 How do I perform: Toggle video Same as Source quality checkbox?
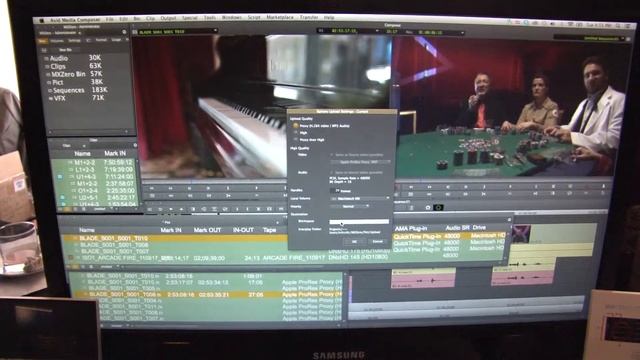[332, 155]
